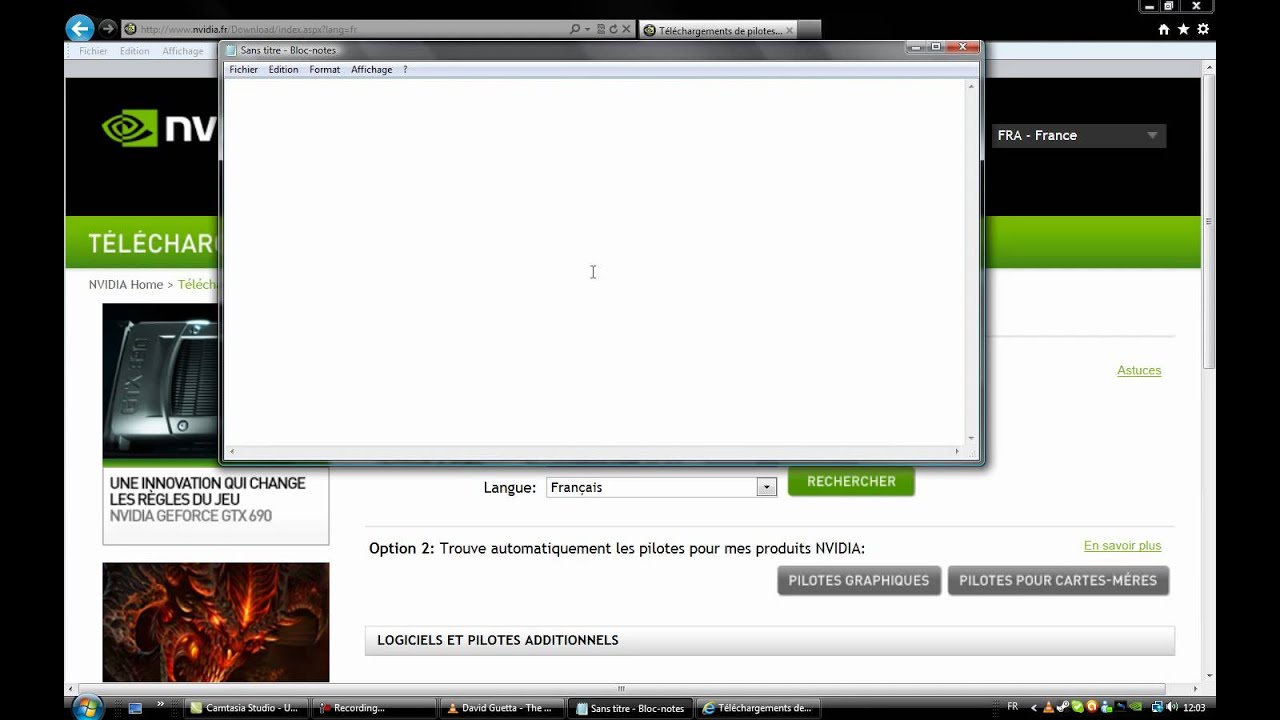Click inside the Notepad text area

[x=594, y=262]
